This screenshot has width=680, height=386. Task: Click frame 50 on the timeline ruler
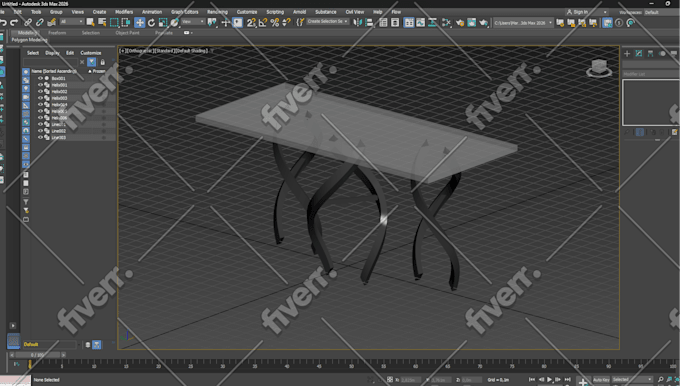351,365
